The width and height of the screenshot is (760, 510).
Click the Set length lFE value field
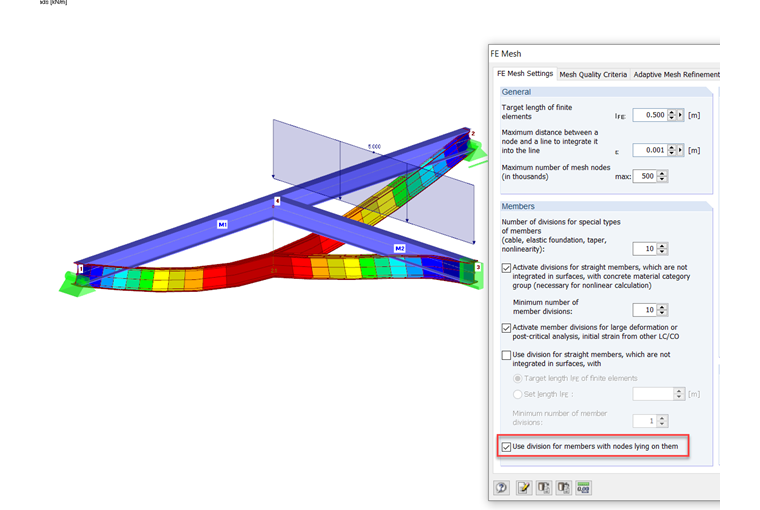[653, 394]
